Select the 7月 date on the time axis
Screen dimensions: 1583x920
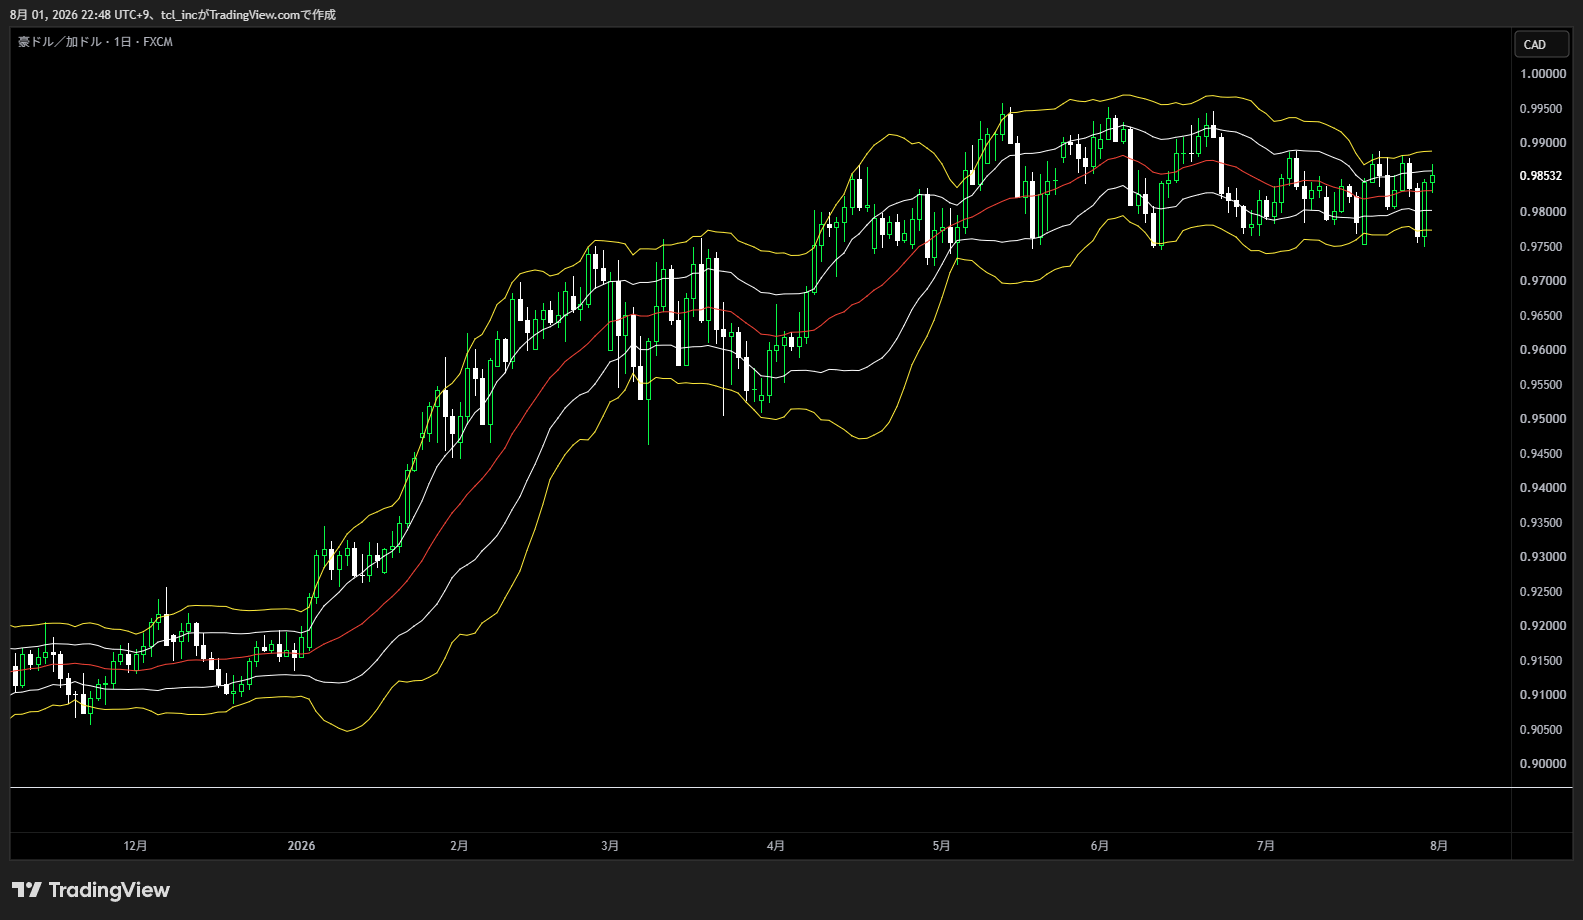pos(1266,846)
